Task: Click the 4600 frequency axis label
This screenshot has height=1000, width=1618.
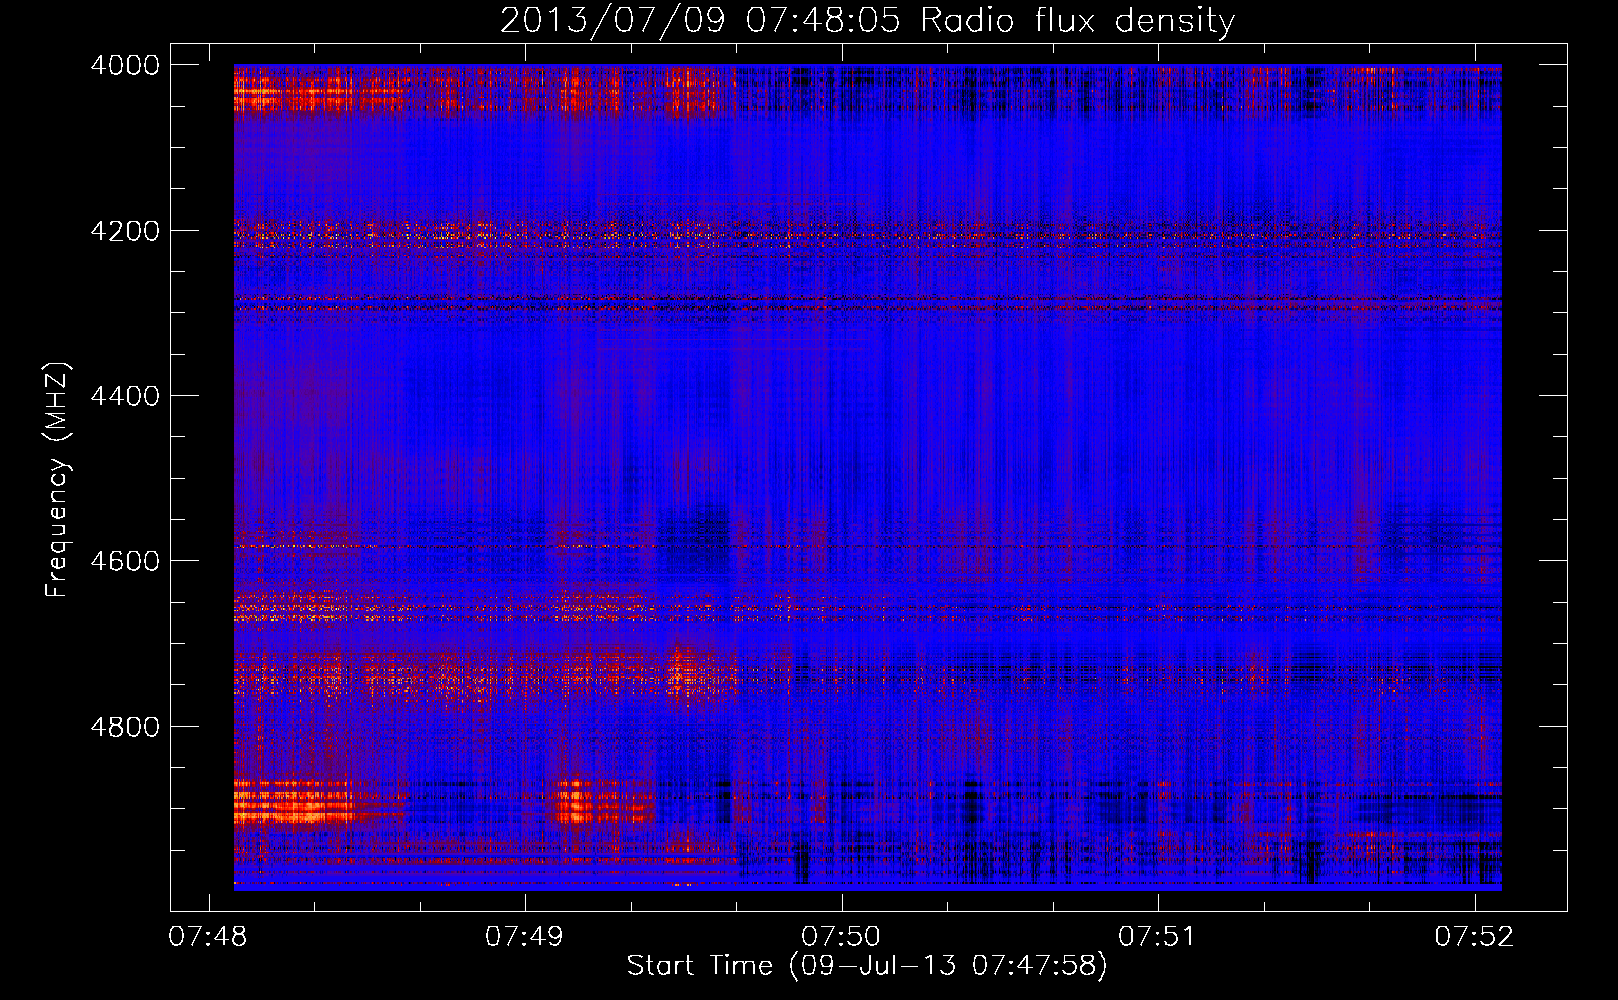Action: pyautogui.click(x=125, y=561)
